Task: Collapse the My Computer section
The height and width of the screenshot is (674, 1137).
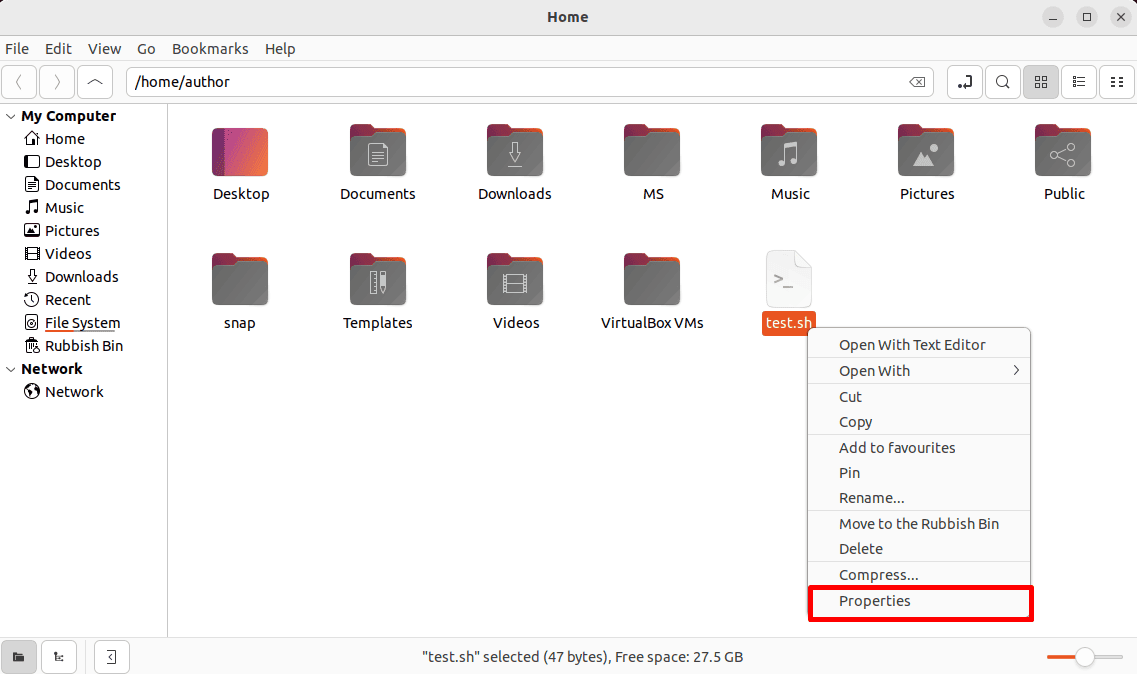Action: coord(11,116)
